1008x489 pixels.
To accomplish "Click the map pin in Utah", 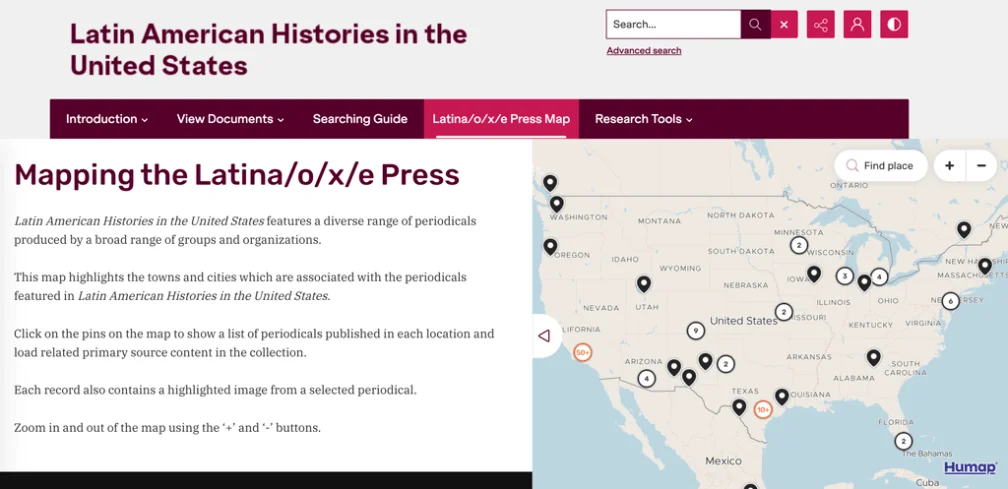I will 644,284.
